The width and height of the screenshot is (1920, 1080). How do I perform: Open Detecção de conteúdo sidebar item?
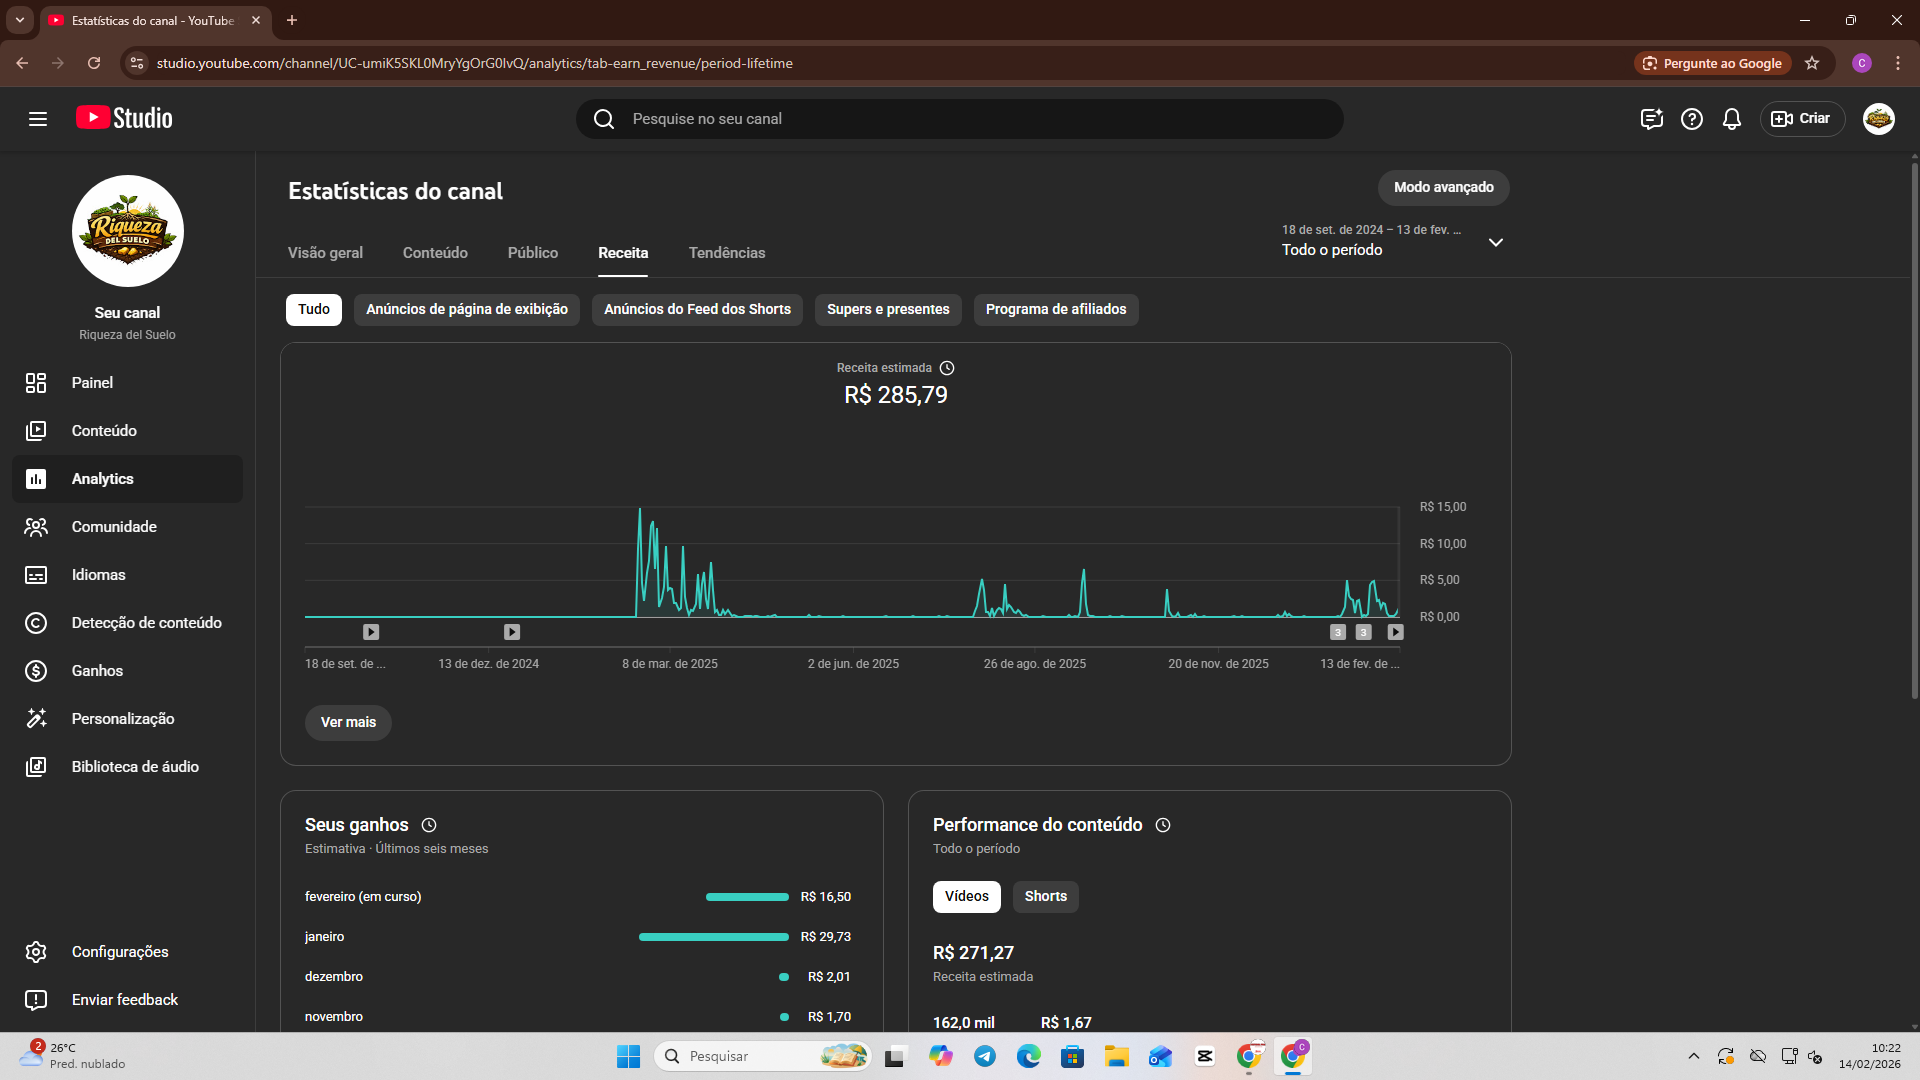[x=146, y=623]
